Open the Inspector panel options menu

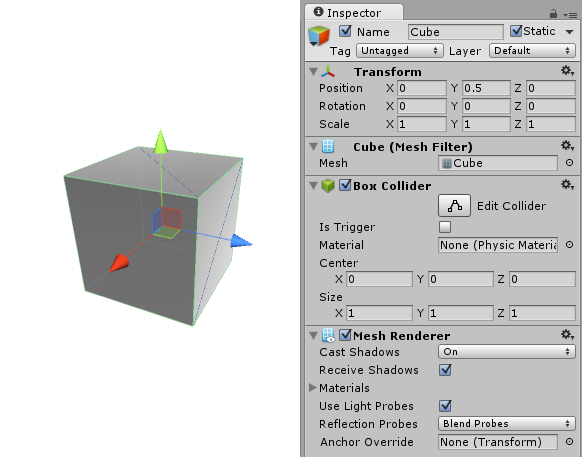click(x=570, y=15)
